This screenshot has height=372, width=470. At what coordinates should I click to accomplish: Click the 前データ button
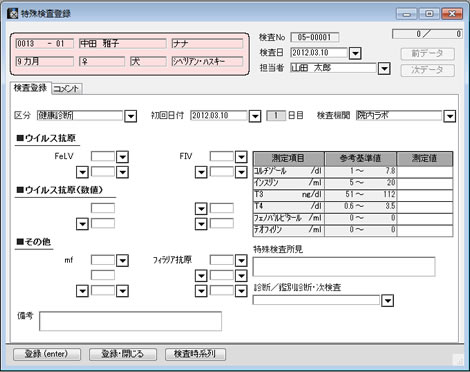427,54
